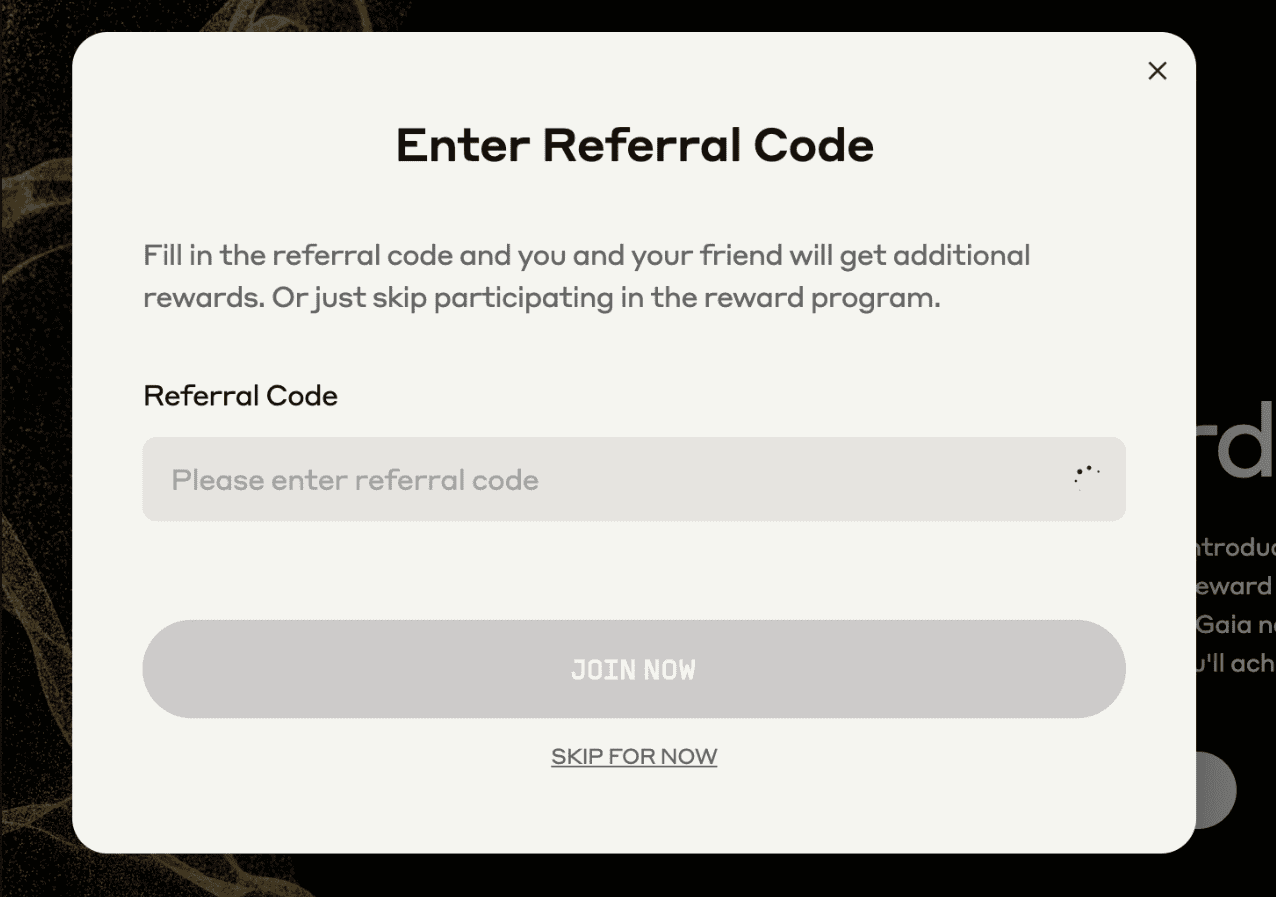The image size is (1276, 897).
Task: Close the Enter Referral Code dialog
Action: [1157, 71]
